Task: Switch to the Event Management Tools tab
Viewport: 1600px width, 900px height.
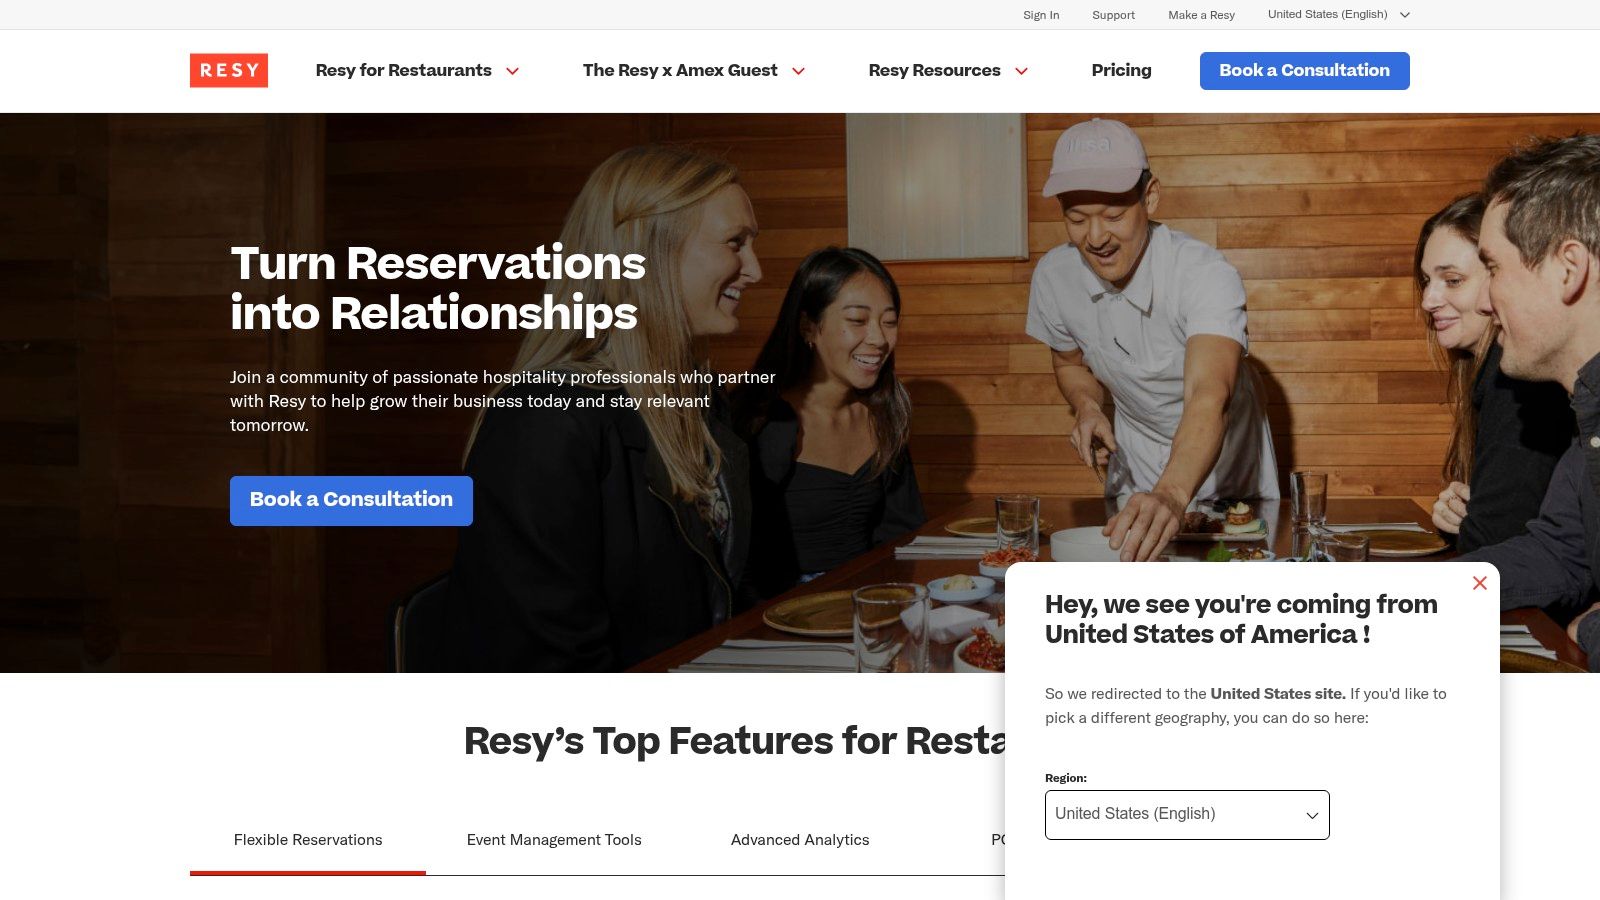Action: pyautogui.click(x=554, y=840)
